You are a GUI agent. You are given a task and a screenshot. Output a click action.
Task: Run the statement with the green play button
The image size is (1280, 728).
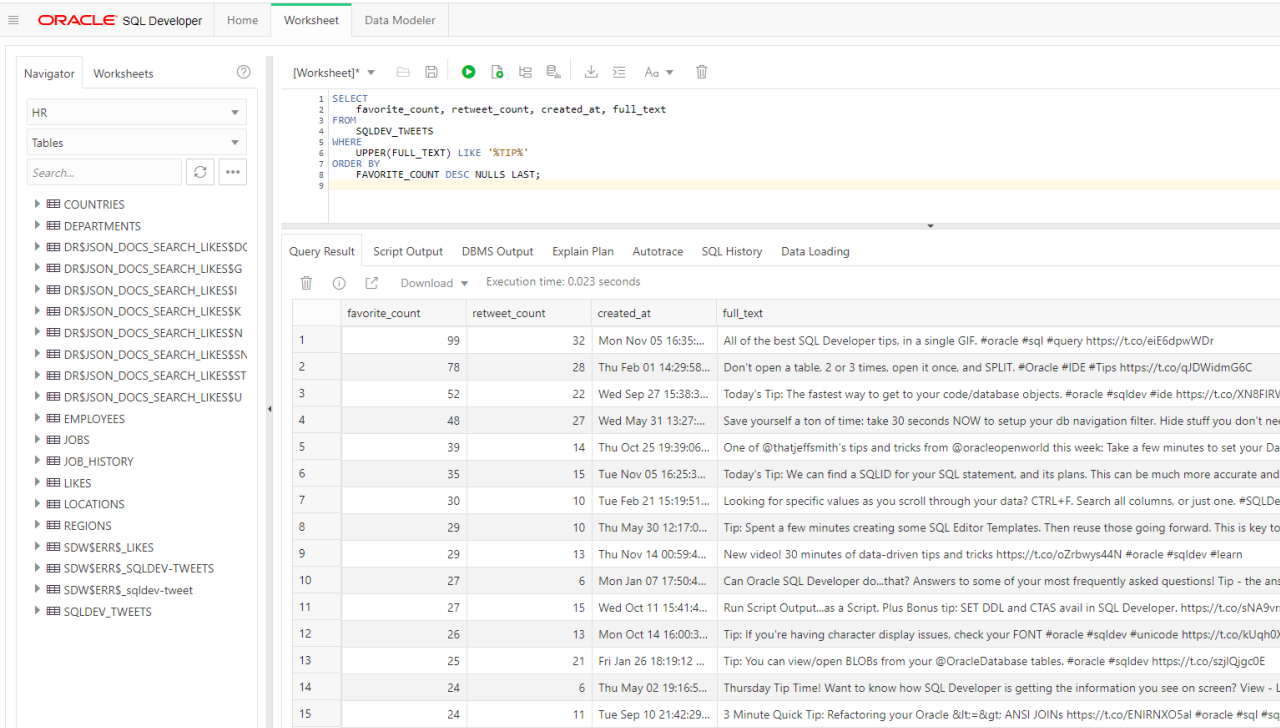click(x=468, y=72)
